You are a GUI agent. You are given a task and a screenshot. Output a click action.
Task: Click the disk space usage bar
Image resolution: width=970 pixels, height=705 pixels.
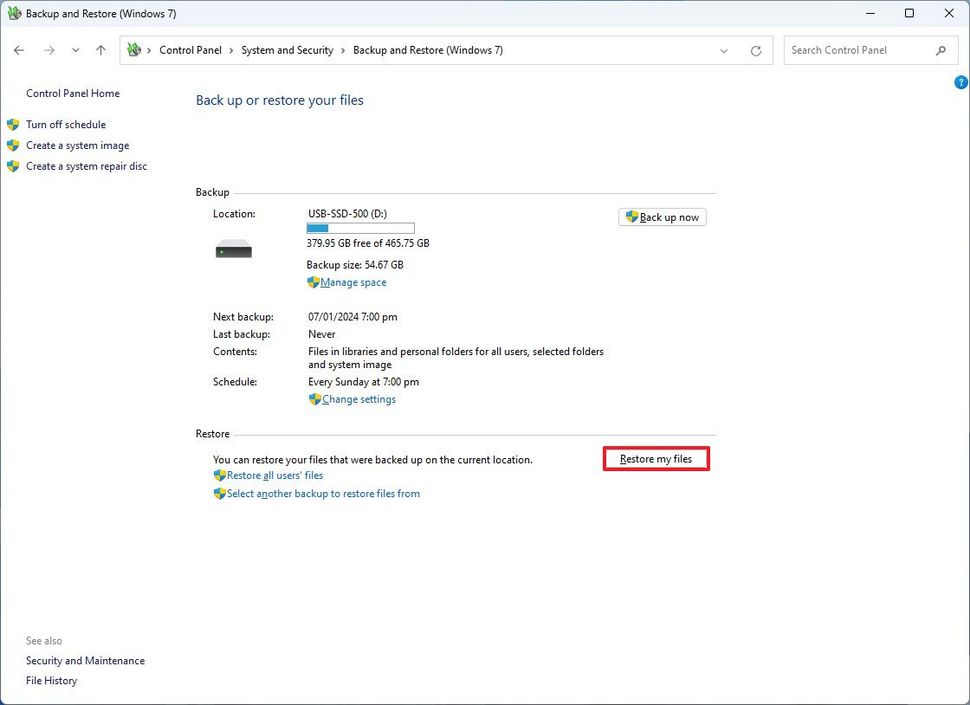pos(360,227)
